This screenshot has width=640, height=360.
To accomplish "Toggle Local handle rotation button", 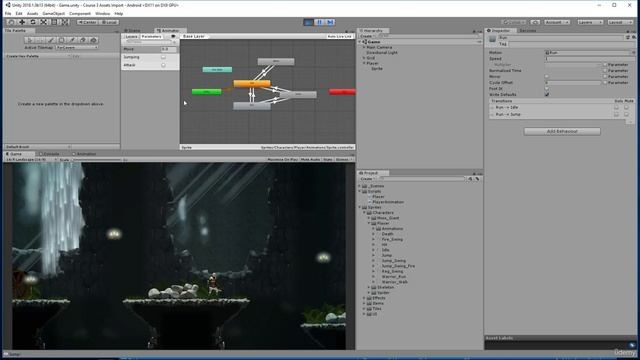I will [x=109, y=22].
